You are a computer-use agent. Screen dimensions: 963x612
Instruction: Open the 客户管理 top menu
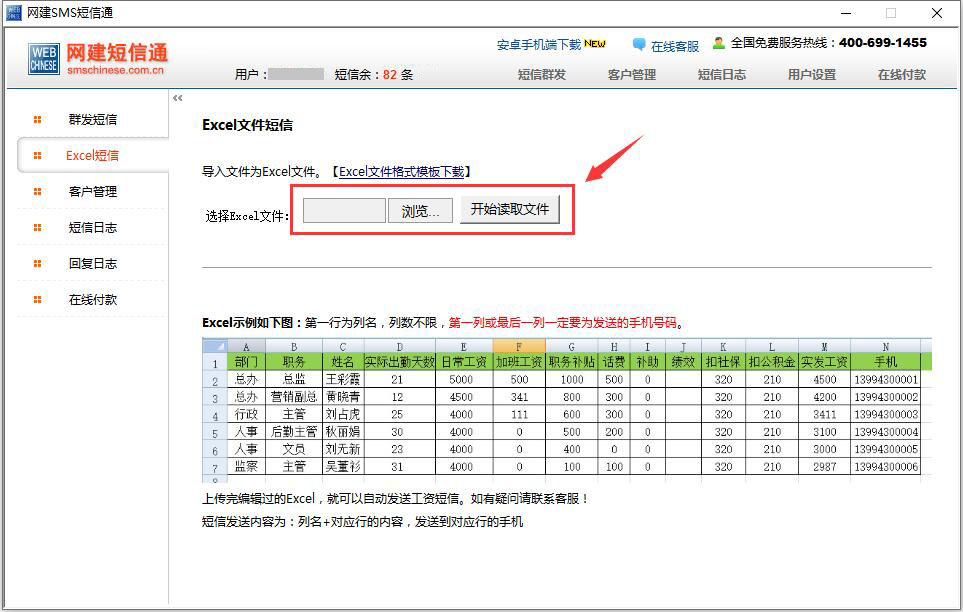pyautogui.click(x=631, y=75)
